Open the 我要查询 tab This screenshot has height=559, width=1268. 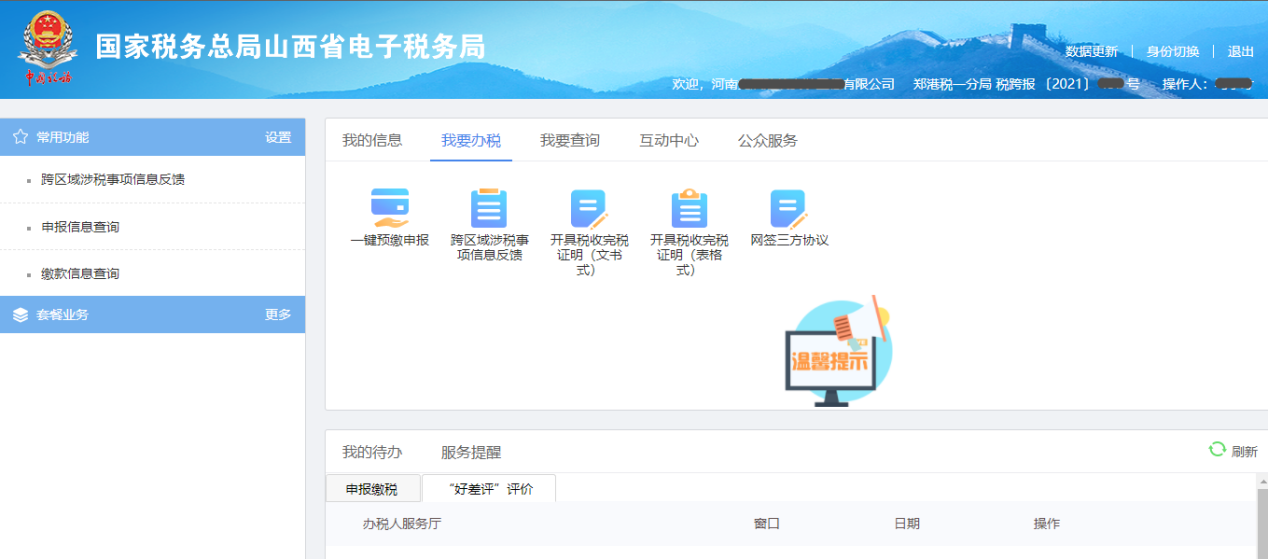tap(570, 140)
